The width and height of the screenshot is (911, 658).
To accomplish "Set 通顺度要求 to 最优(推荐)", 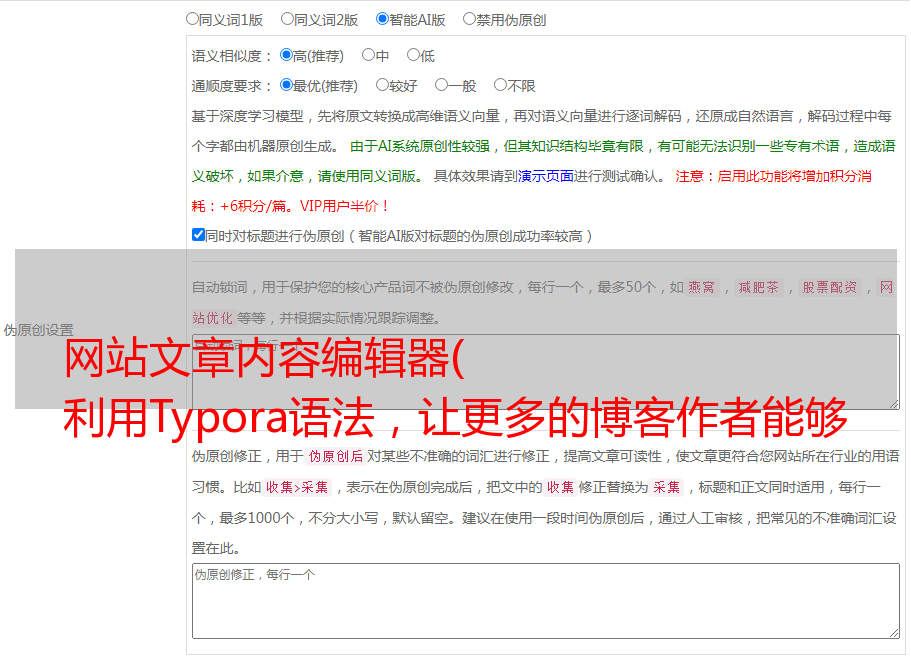I will 286,85.
